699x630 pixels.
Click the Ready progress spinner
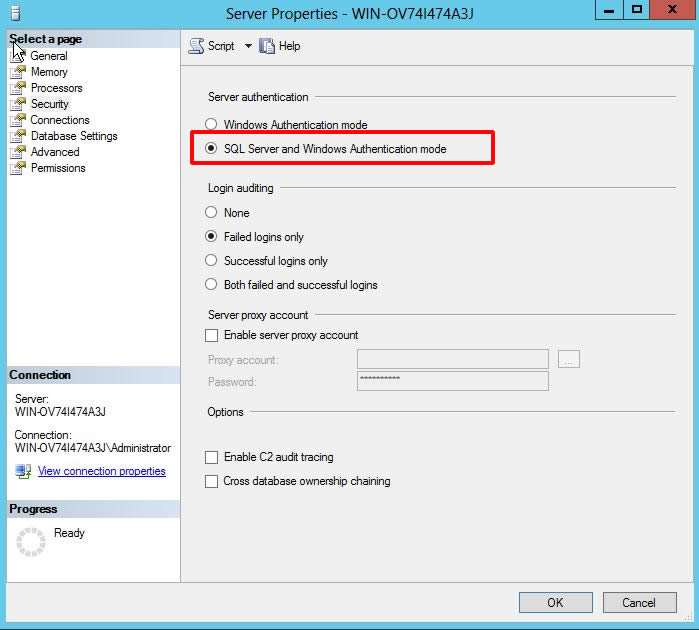[x=31, y=542]
